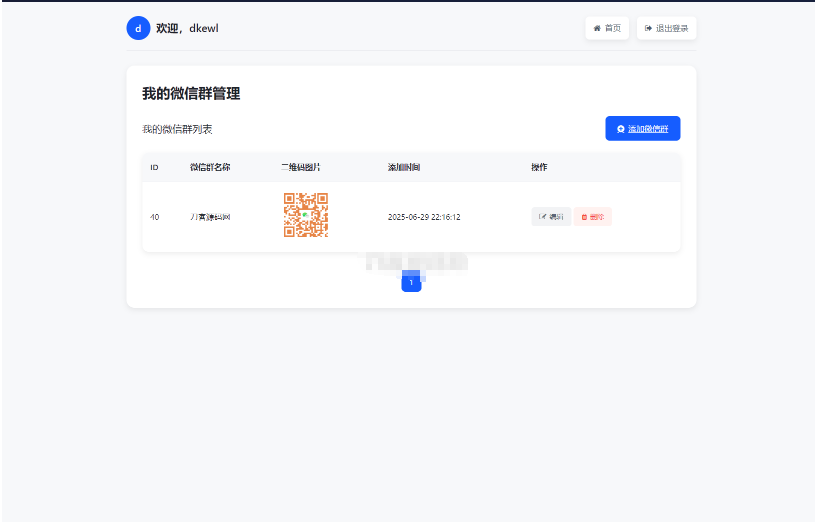Viewport: 815px width, 522px height.
Task: Click the 操作 column header
Action: 539,167
